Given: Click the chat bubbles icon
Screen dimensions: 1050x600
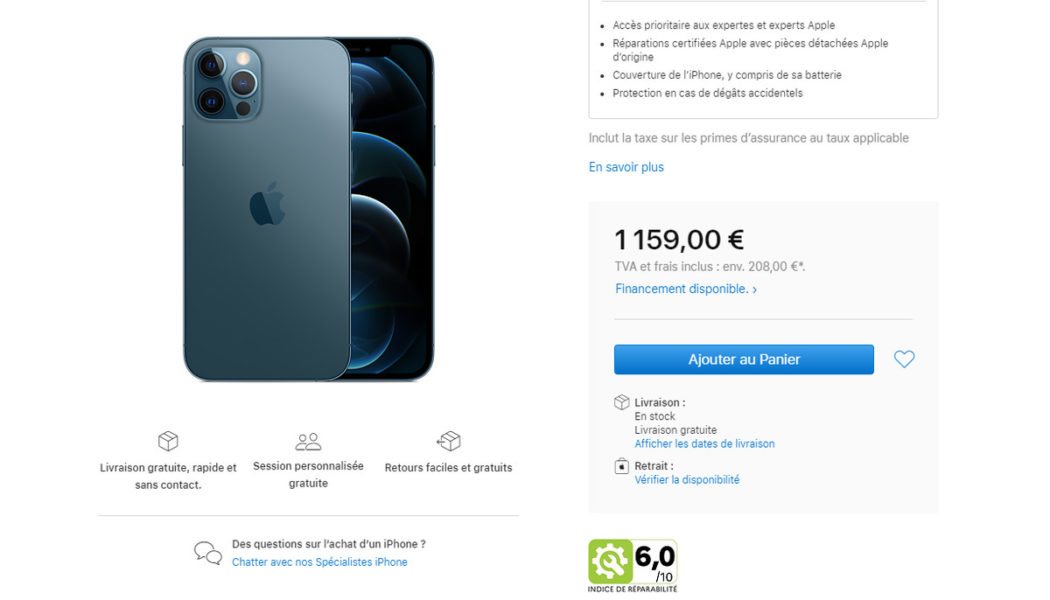Looking at the screenshot, I should tap(208, 553).
